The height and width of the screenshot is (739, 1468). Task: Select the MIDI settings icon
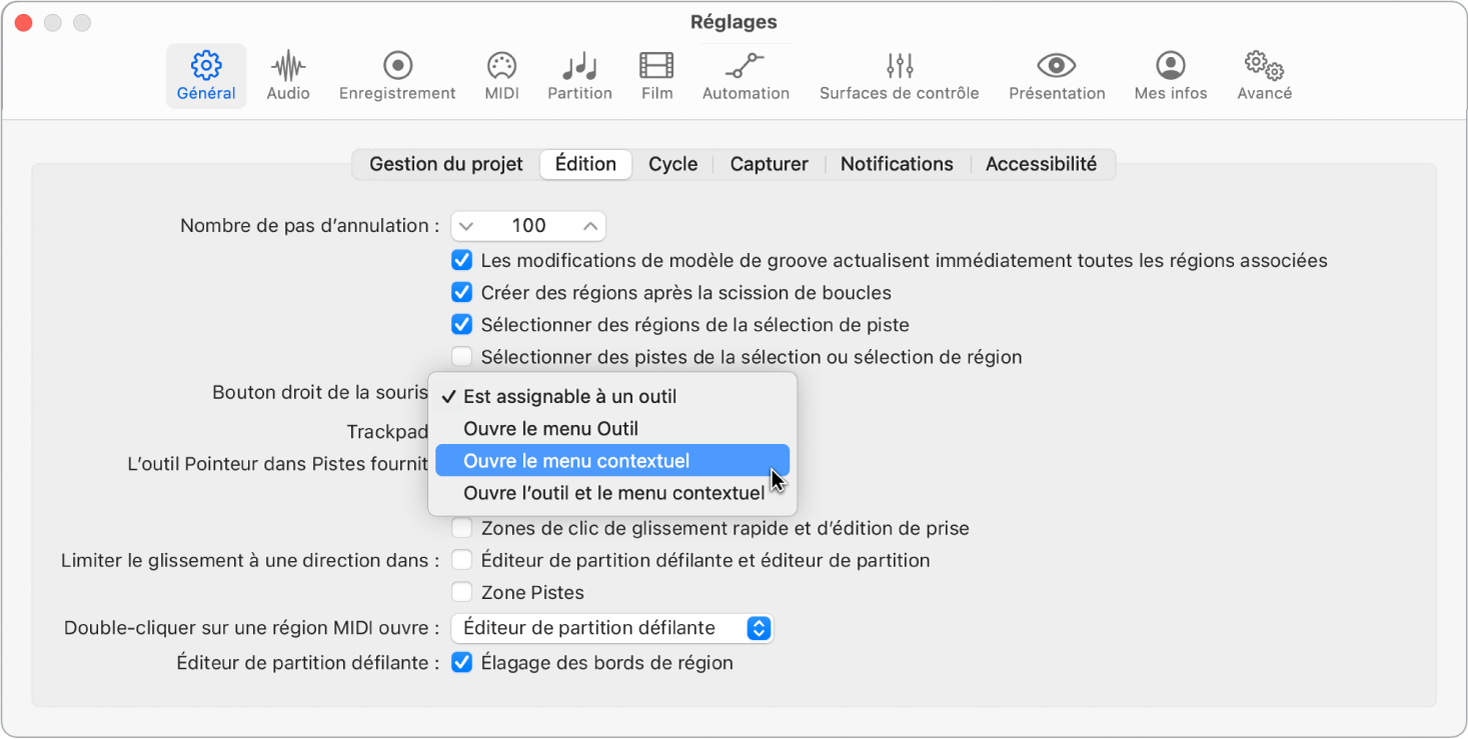coord(500,75)
